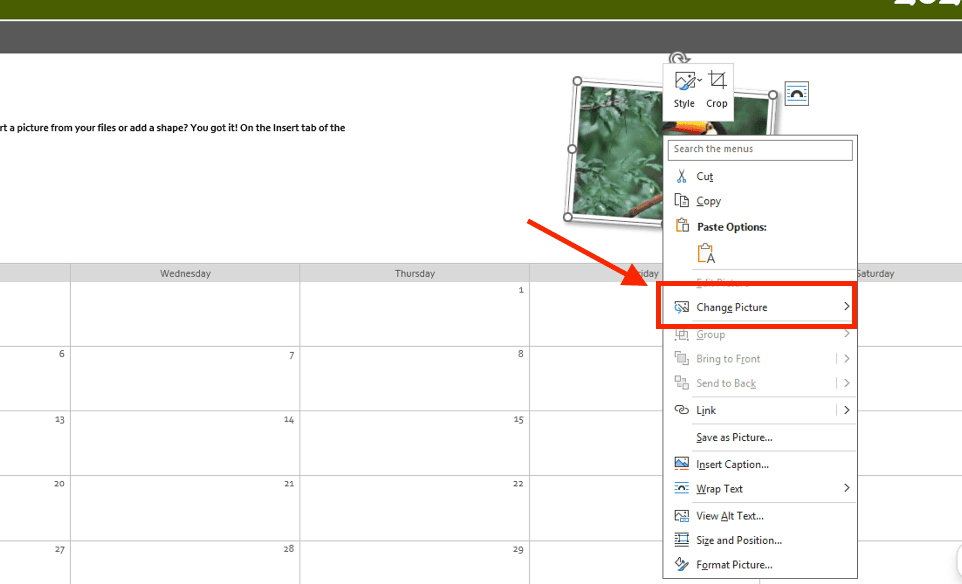Click calendar date 27 cell

(x=60, y=550)
